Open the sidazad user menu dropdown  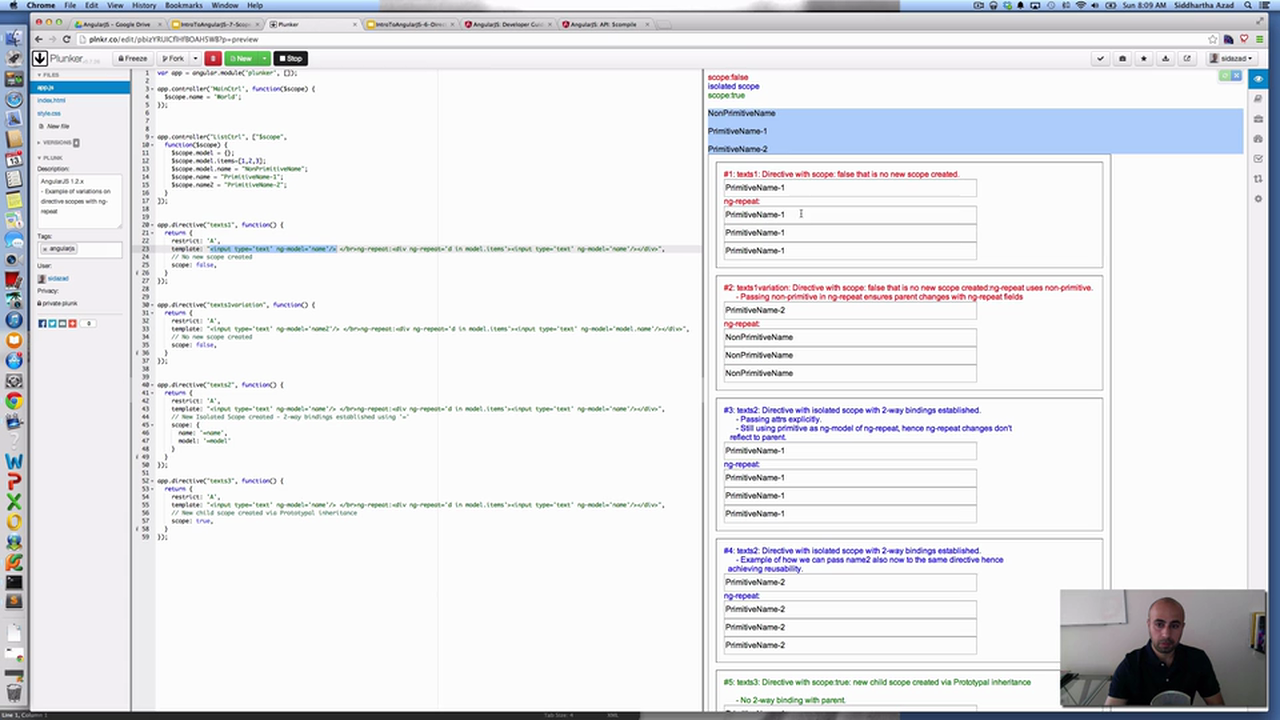pos(1232,59)
